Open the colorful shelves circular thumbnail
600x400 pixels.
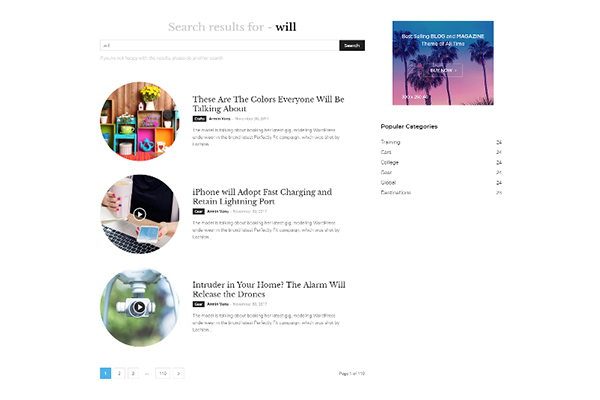[140, 121]
